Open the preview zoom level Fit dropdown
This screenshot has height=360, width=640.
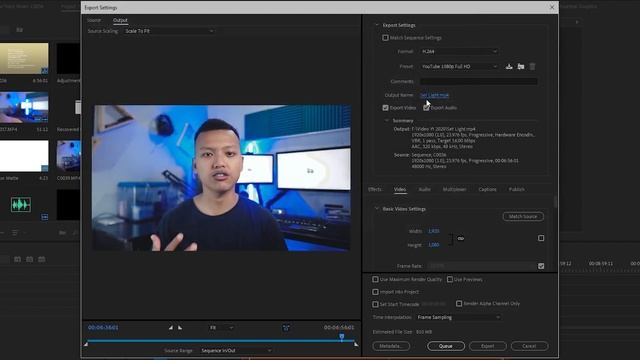[x=221, y=327]
